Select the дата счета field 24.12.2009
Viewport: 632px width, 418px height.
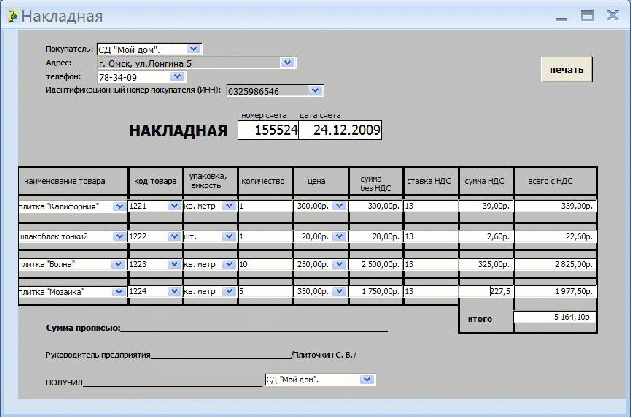point(340,131)
